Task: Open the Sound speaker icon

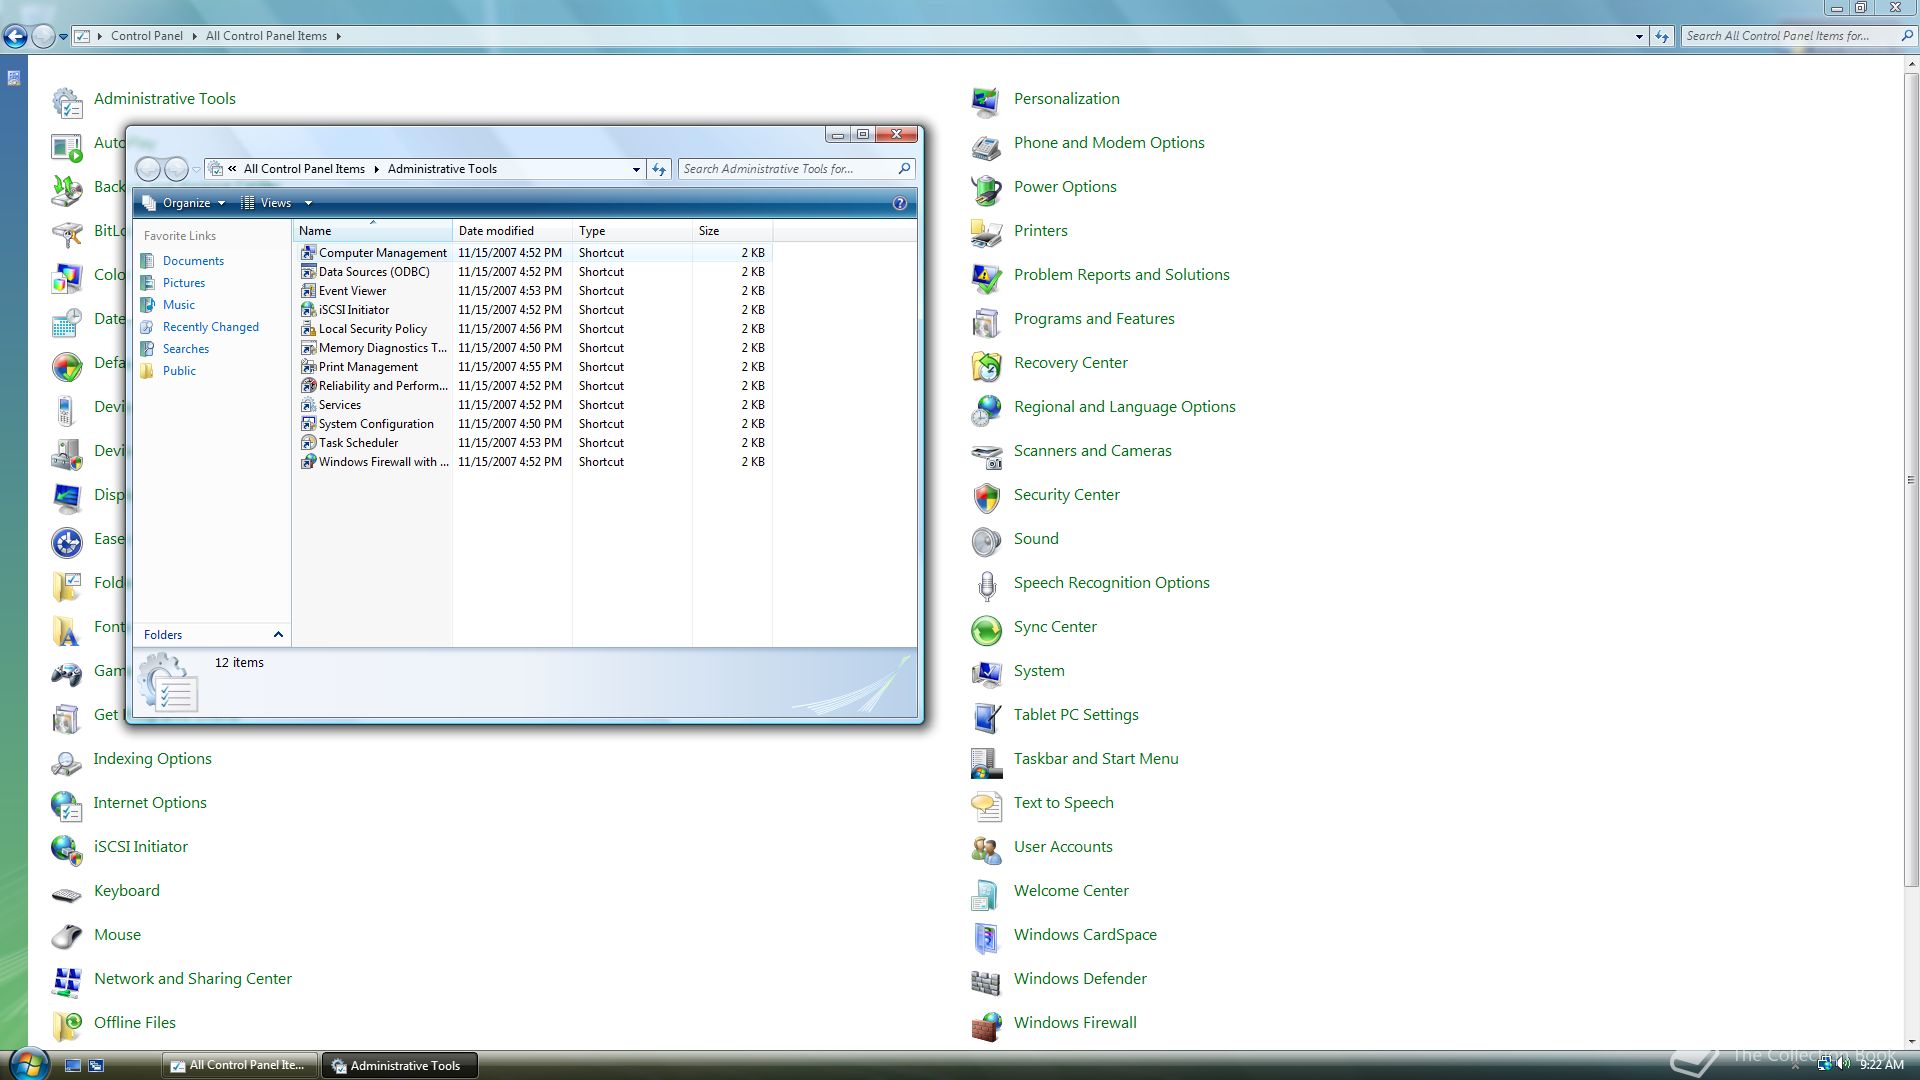Action: pos(986,540)
